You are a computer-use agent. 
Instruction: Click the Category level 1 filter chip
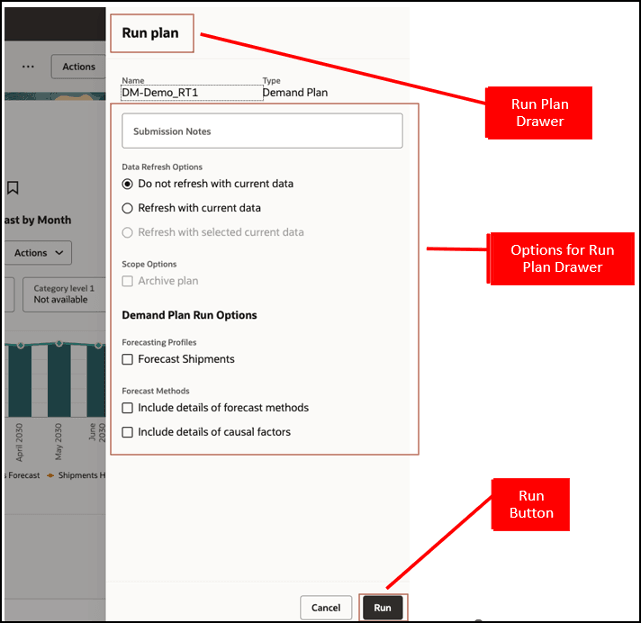(64, 294)
